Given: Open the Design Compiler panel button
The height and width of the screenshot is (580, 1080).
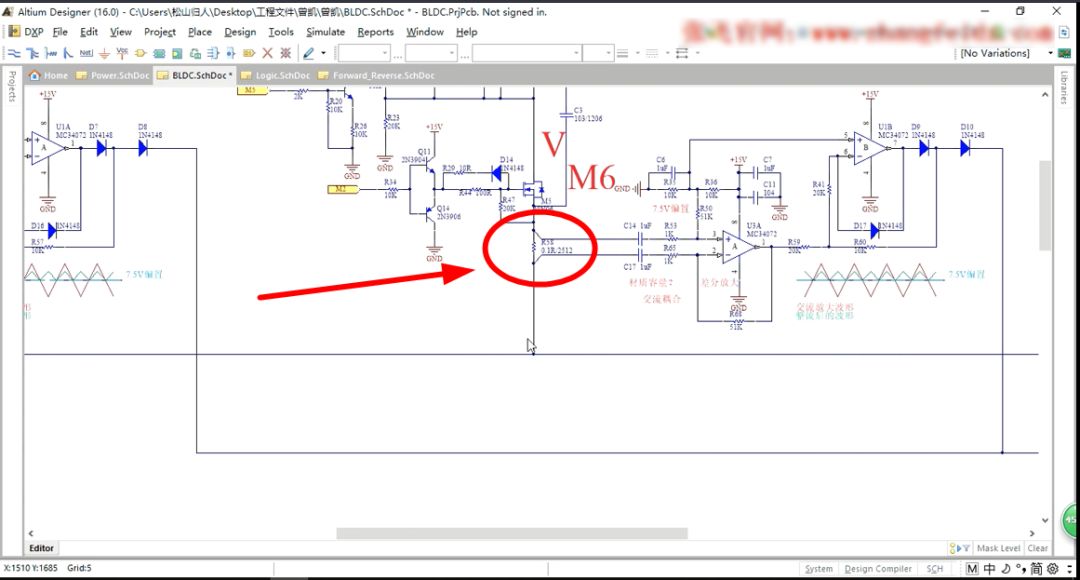Looking at the screenshot, I should (878, 569).
